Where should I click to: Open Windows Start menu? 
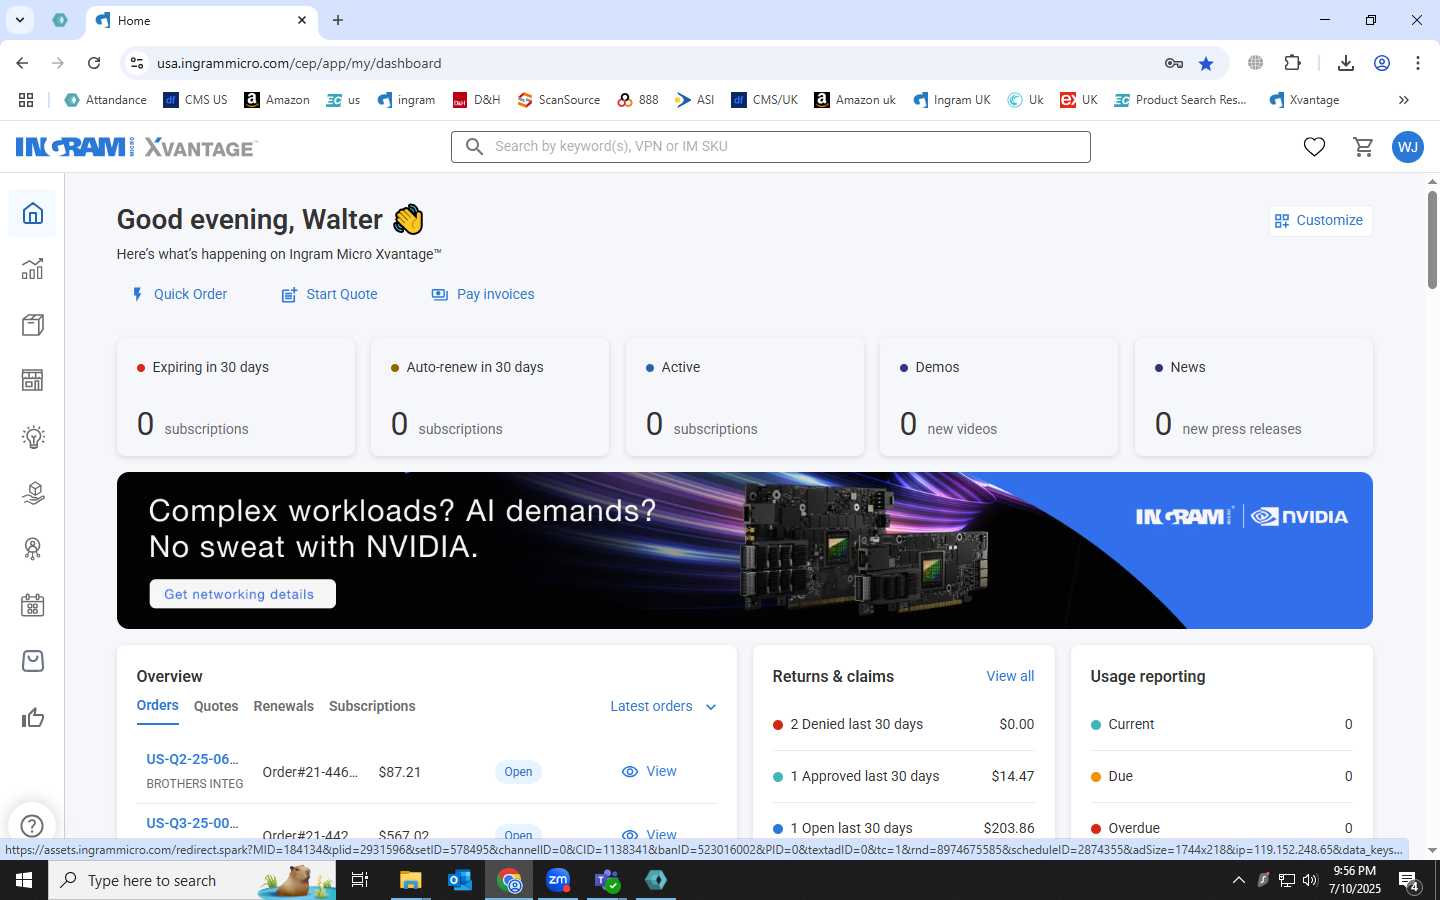coord(24,880)
